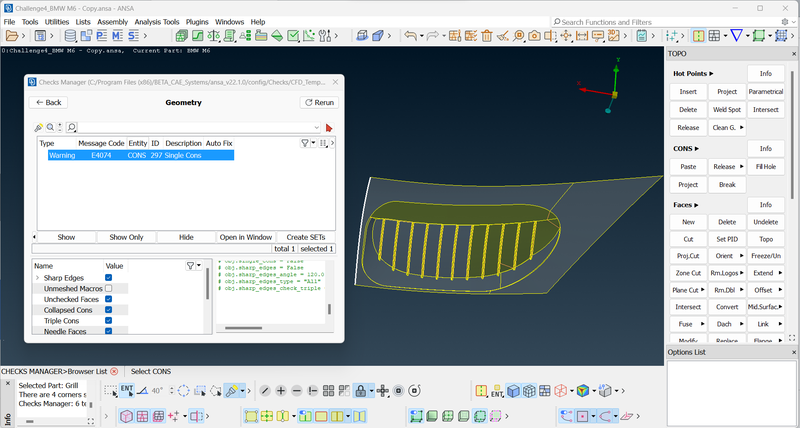
Task: Click the Weld Spot button
Action: click(x=727, y=110)
